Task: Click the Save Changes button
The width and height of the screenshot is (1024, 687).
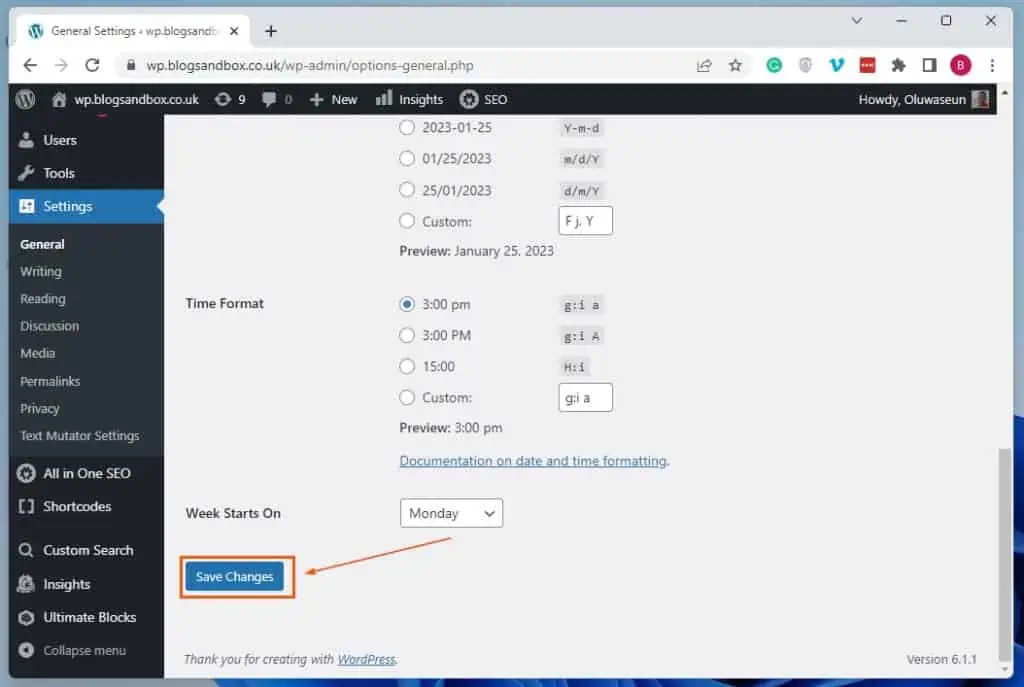Action: point(235,577)
